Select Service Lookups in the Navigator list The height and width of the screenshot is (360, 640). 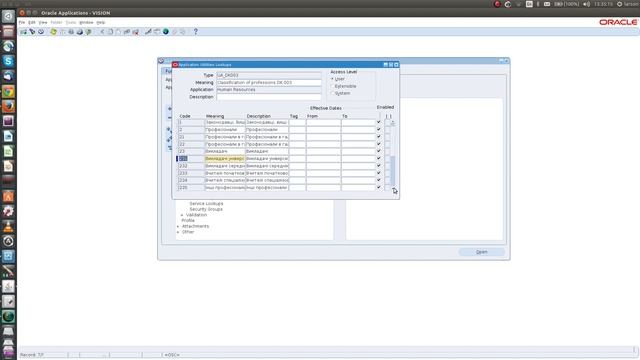(x=206, y=203)
